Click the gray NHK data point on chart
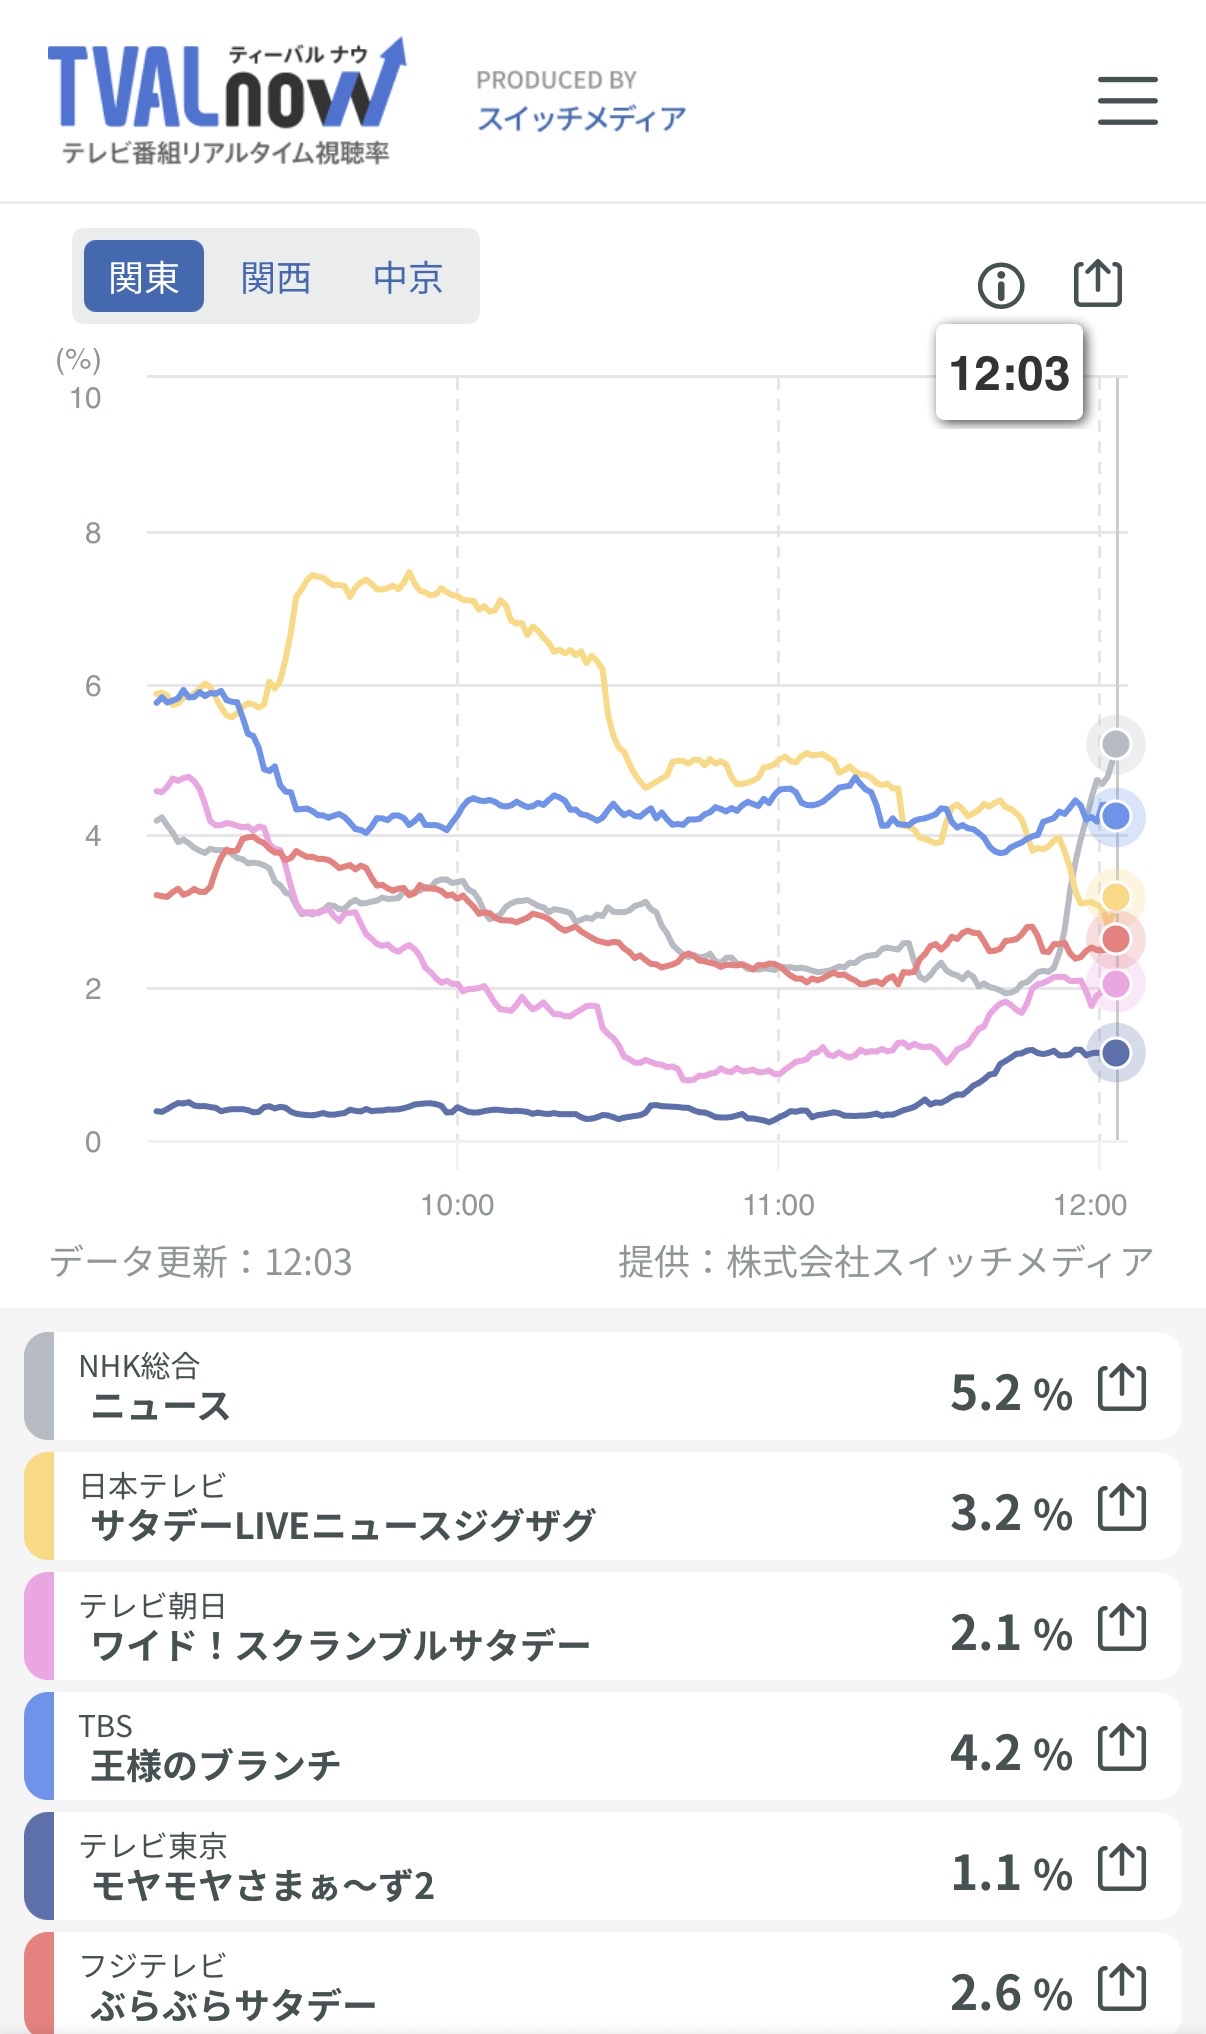The height and width of the screenshot is (2034, 1206). point(1115,744)
